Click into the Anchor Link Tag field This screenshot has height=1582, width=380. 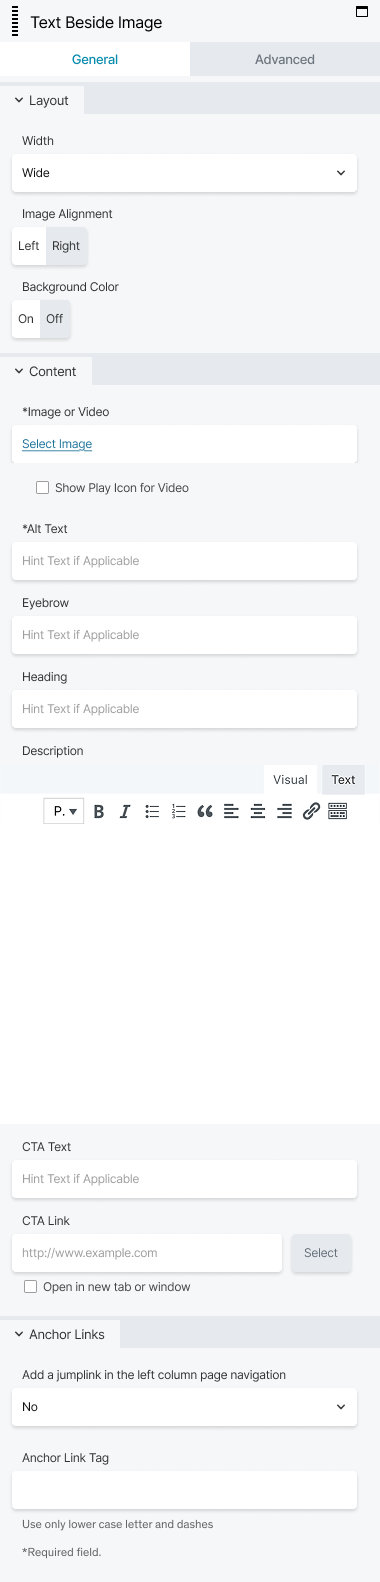(184, 1490)
